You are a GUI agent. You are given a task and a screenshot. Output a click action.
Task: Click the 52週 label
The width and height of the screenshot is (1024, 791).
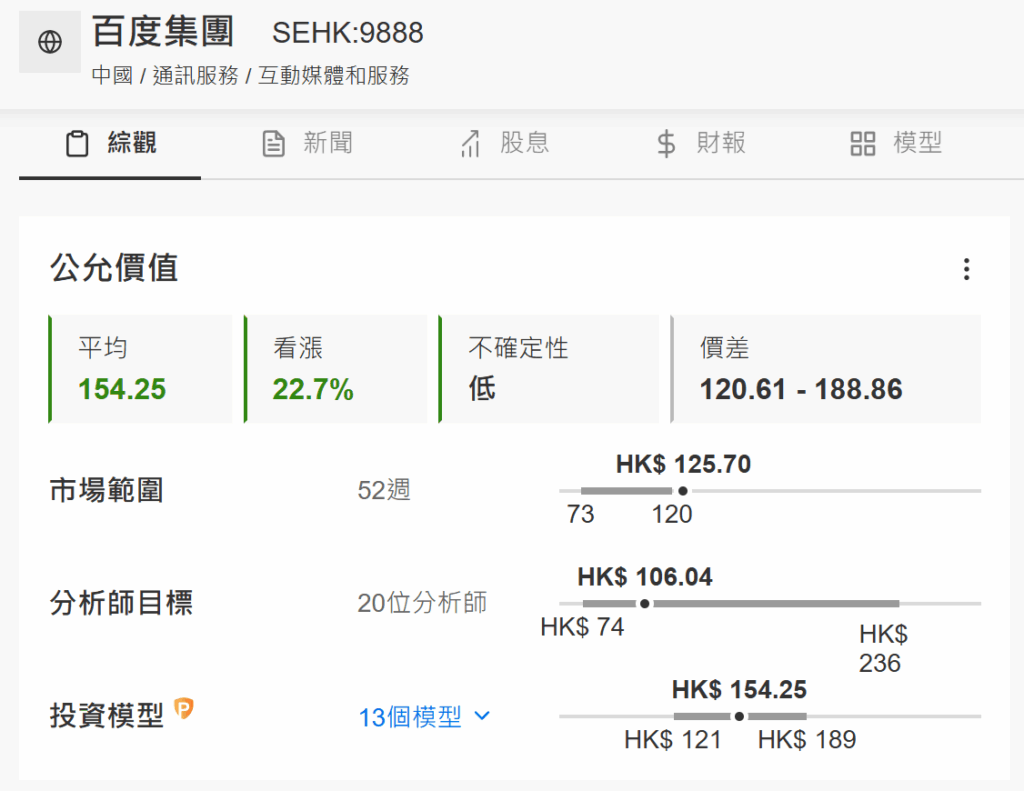(x=384, y=490)
